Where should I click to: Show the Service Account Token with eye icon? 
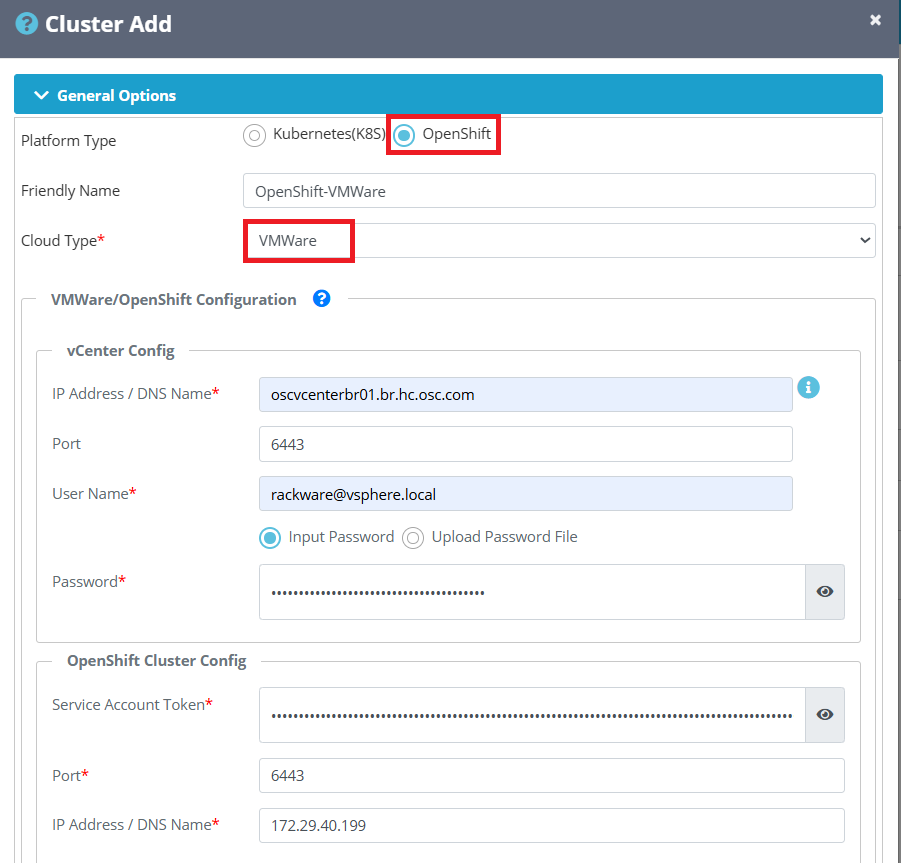pyautogui.click(x=825, y=715)
